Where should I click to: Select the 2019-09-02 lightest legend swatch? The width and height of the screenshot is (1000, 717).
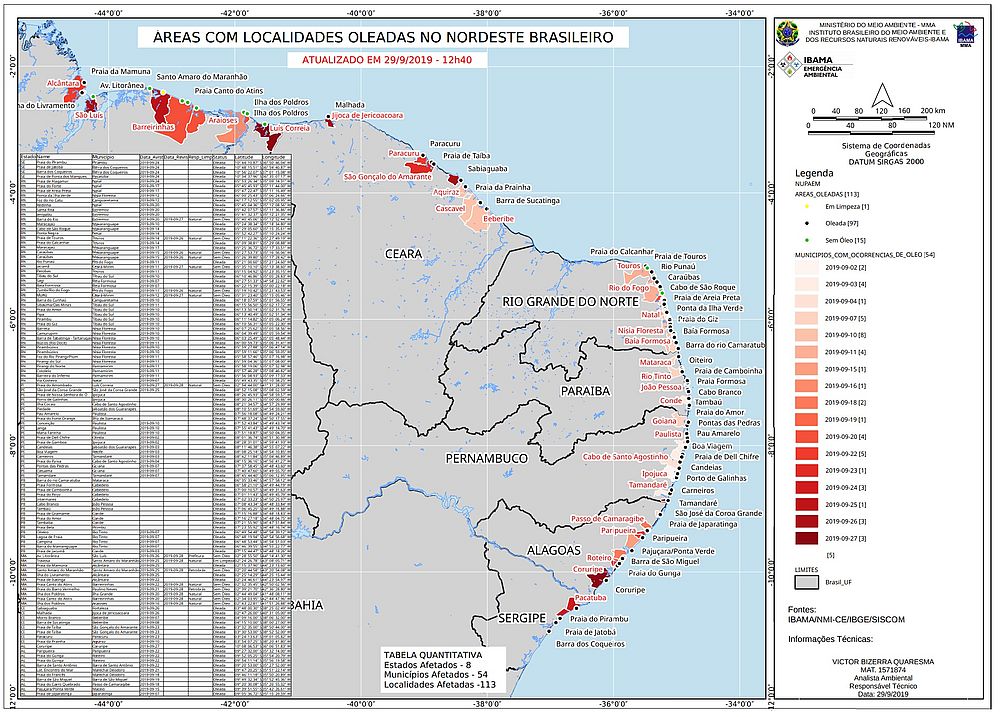807,269
